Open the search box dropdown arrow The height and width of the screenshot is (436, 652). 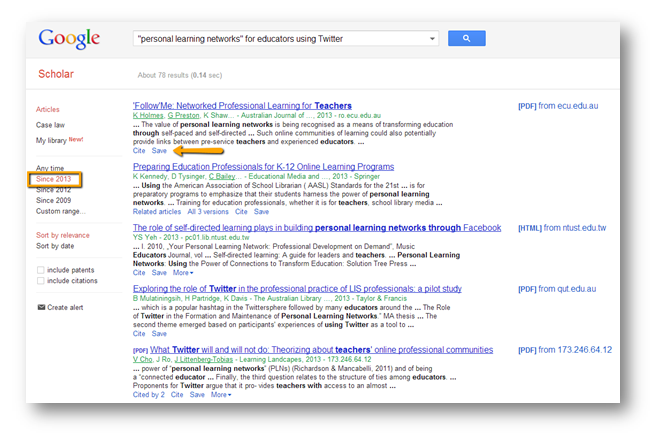click(x=432, y=38)
